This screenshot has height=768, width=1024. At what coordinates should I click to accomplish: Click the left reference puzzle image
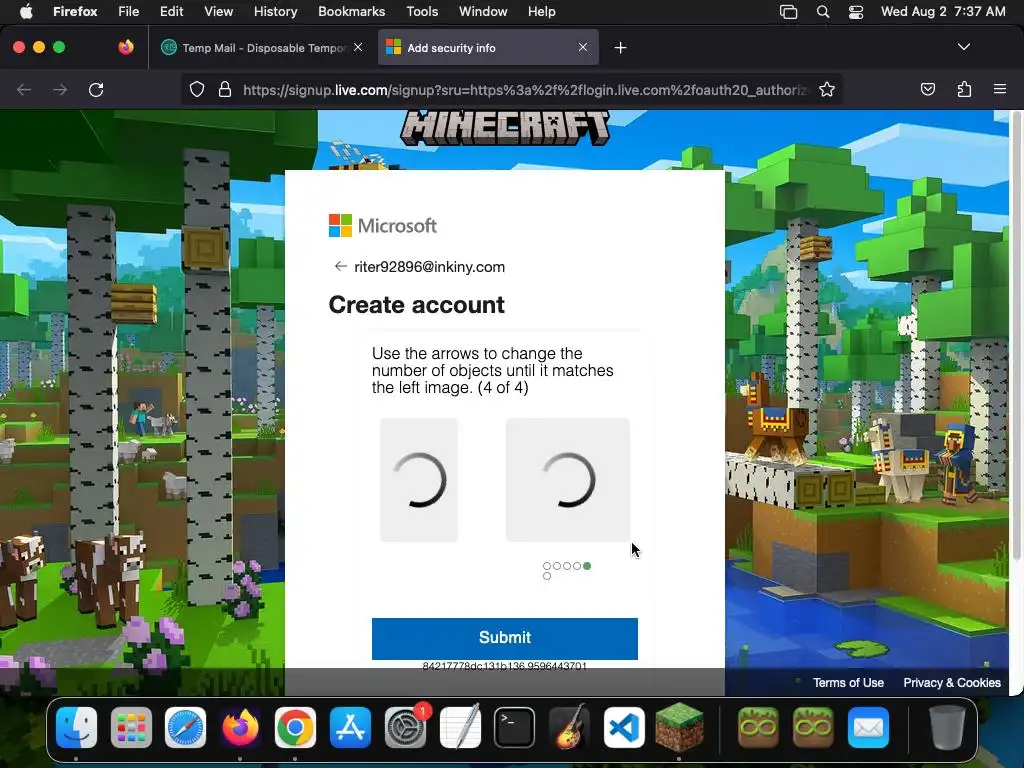419,480
